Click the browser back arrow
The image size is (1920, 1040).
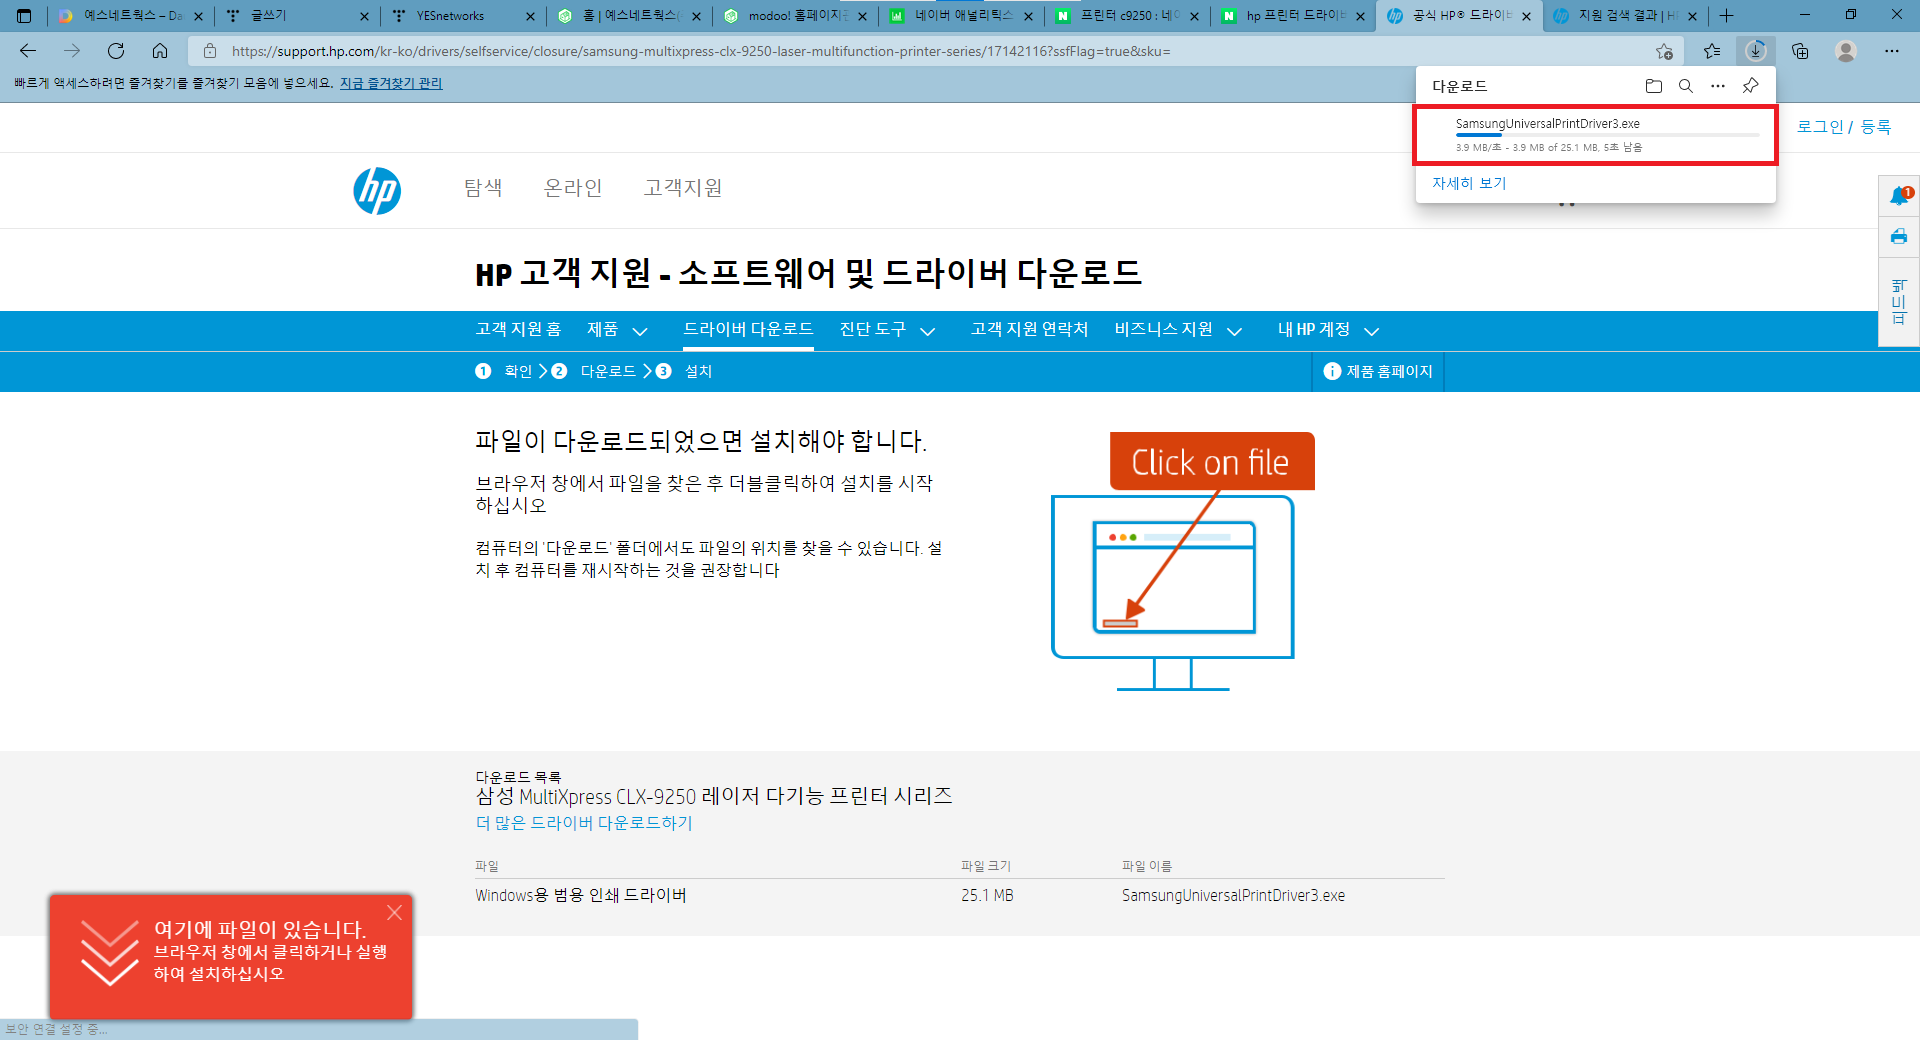pyautogui.click(x=28, y=51)
